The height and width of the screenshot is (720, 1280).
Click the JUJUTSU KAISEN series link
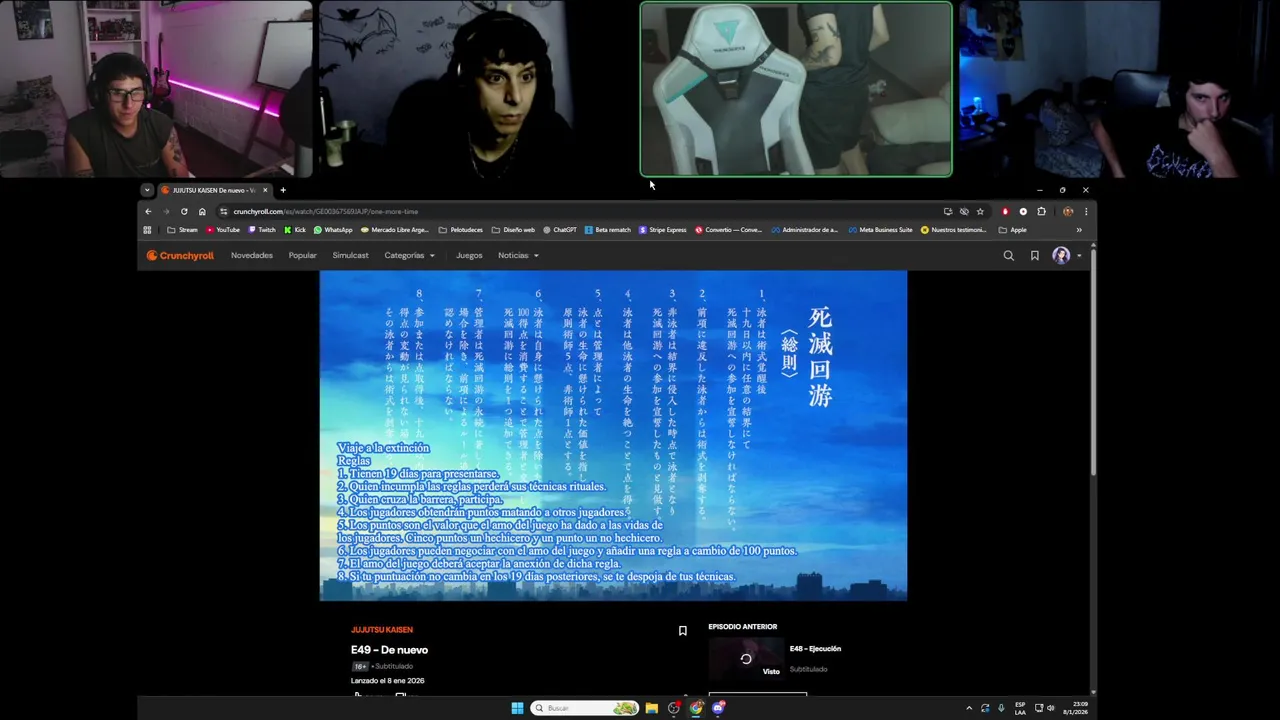tap(382, 630)
